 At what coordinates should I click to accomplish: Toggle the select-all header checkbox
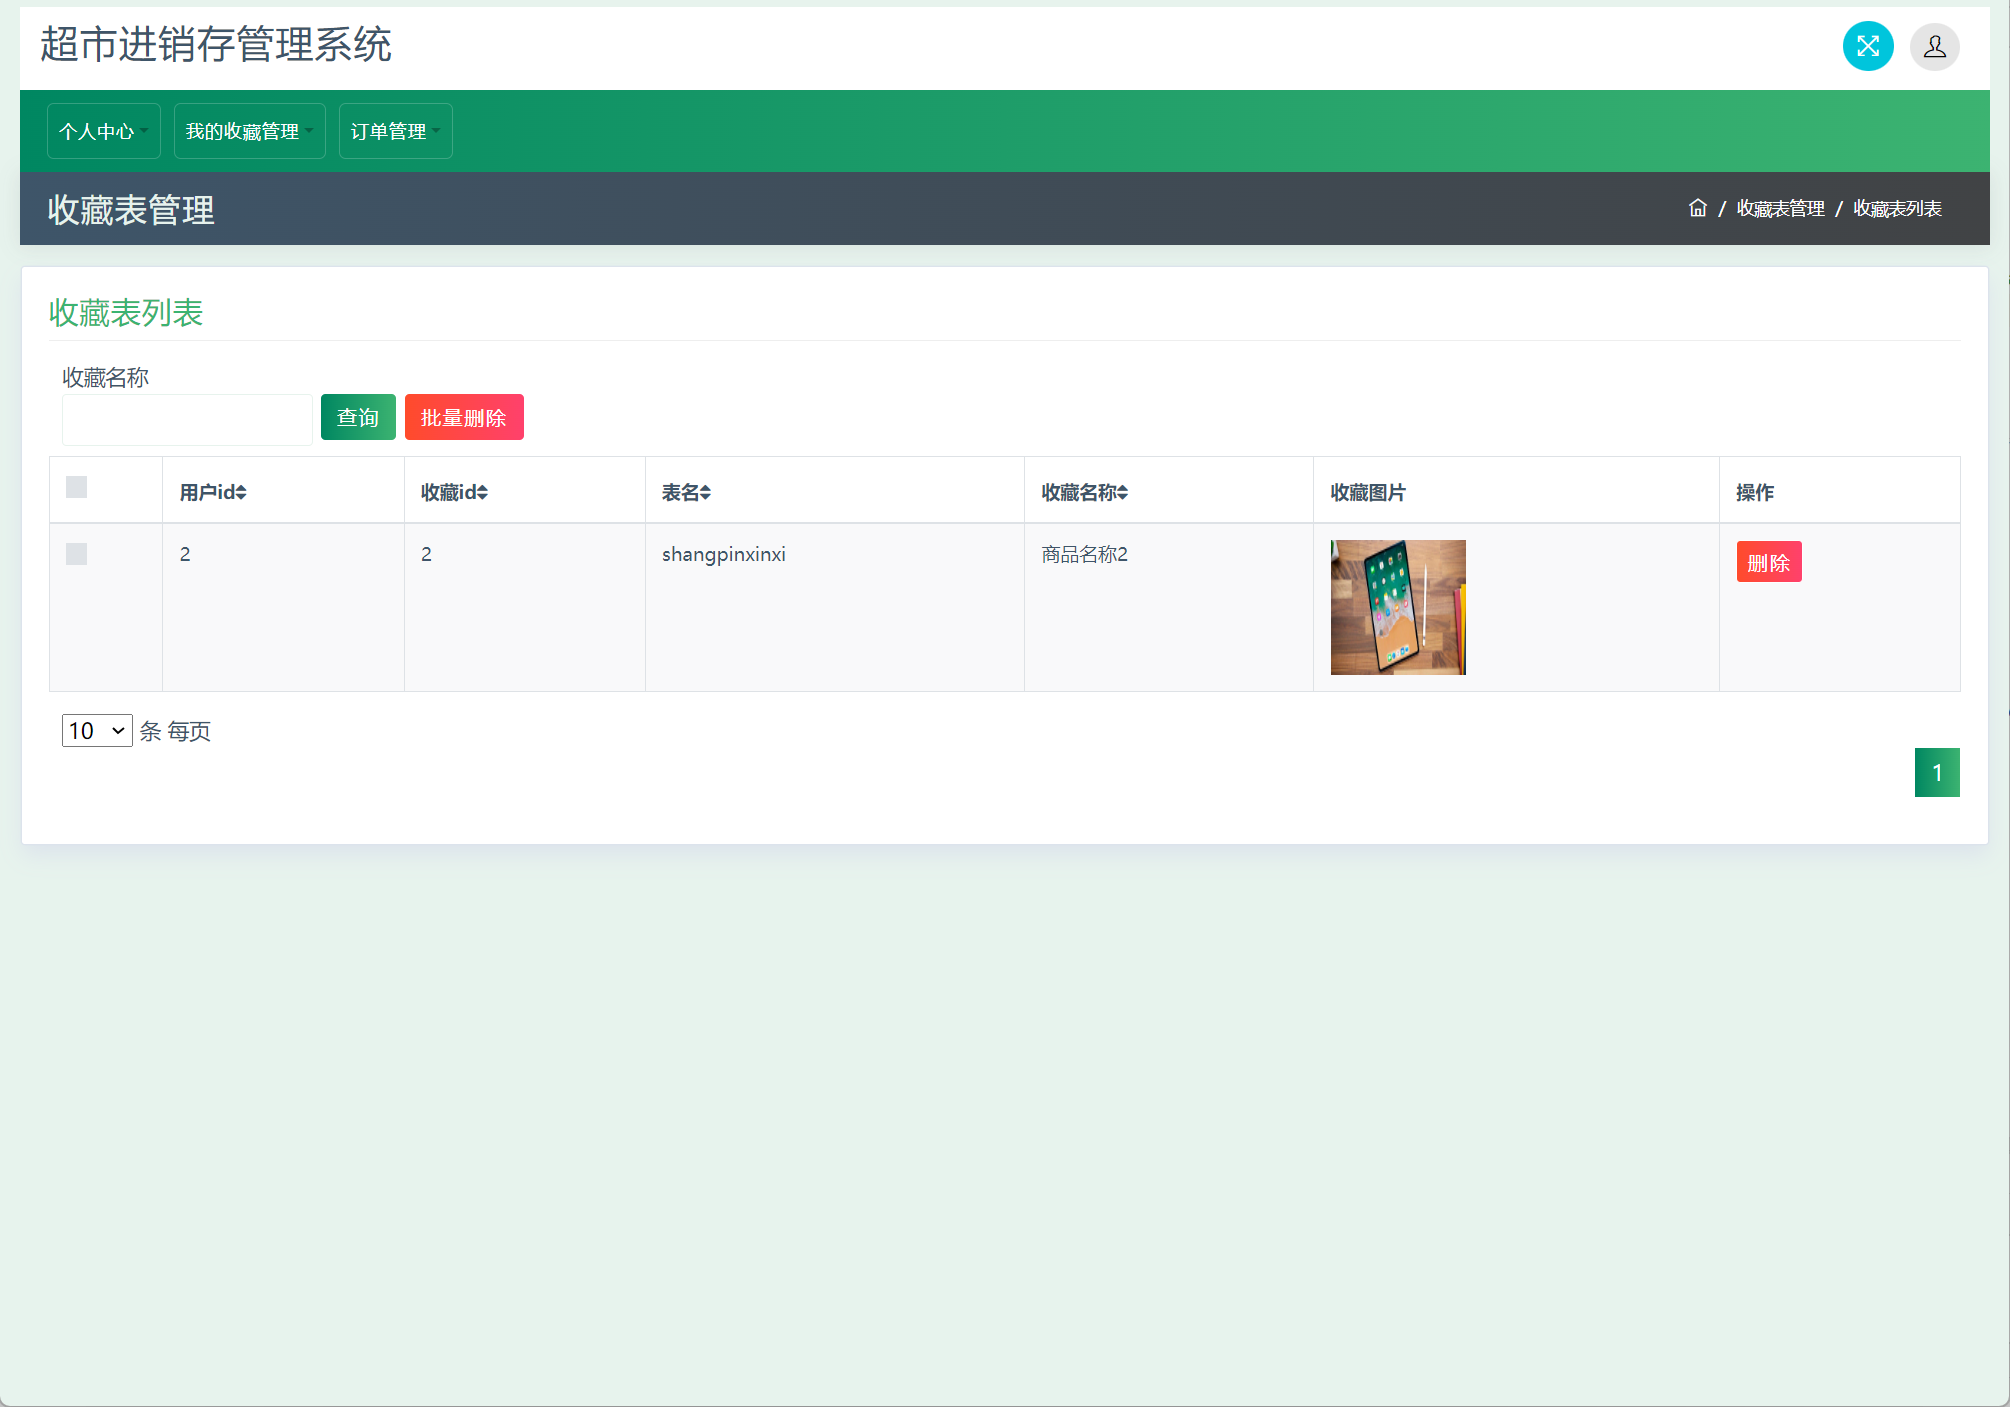pyautogui.click(x=76, y=487)
